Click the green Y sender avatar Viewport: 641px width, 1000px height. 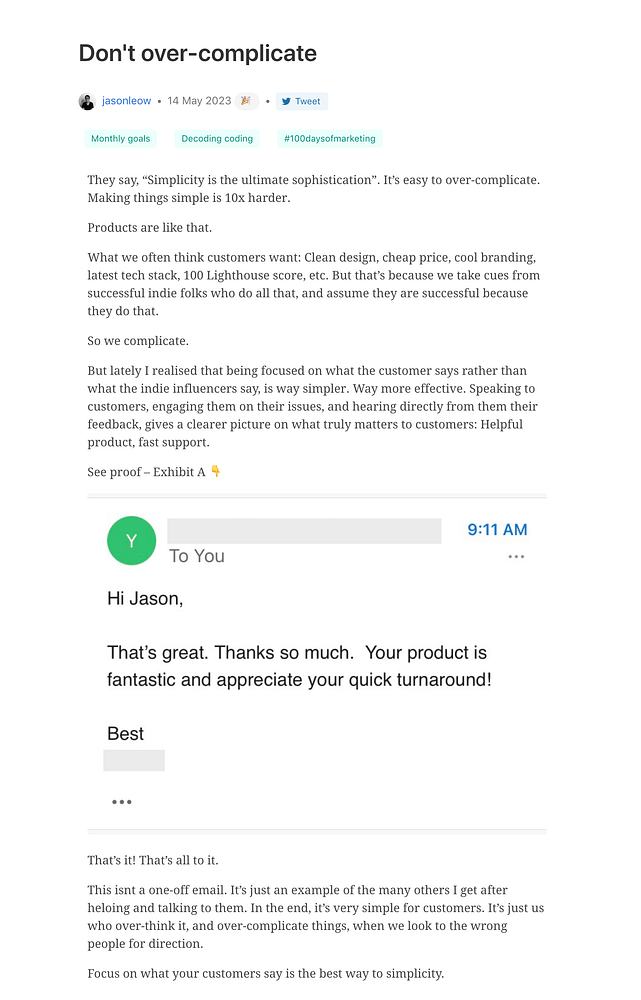click(x=131, y=541)
